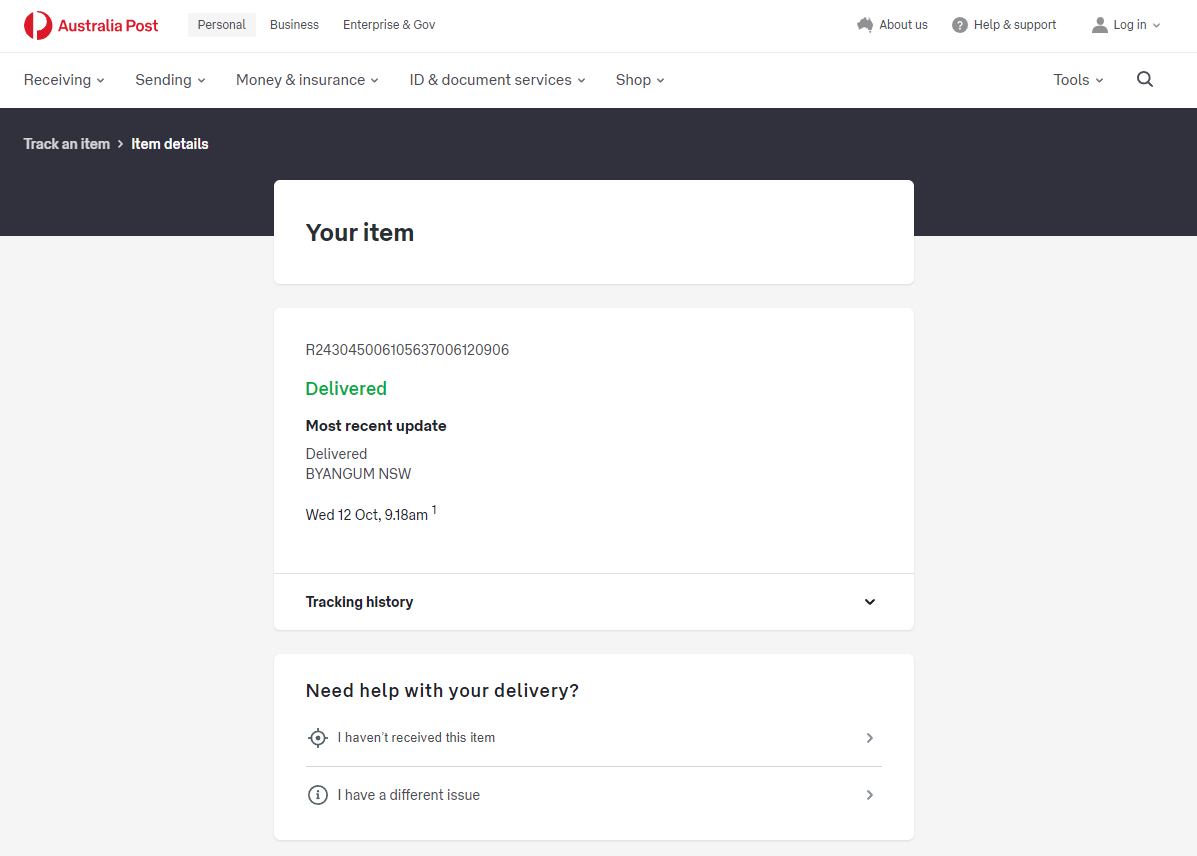
Task: Expand the Money & insurance menu
Action: point(307,80)
